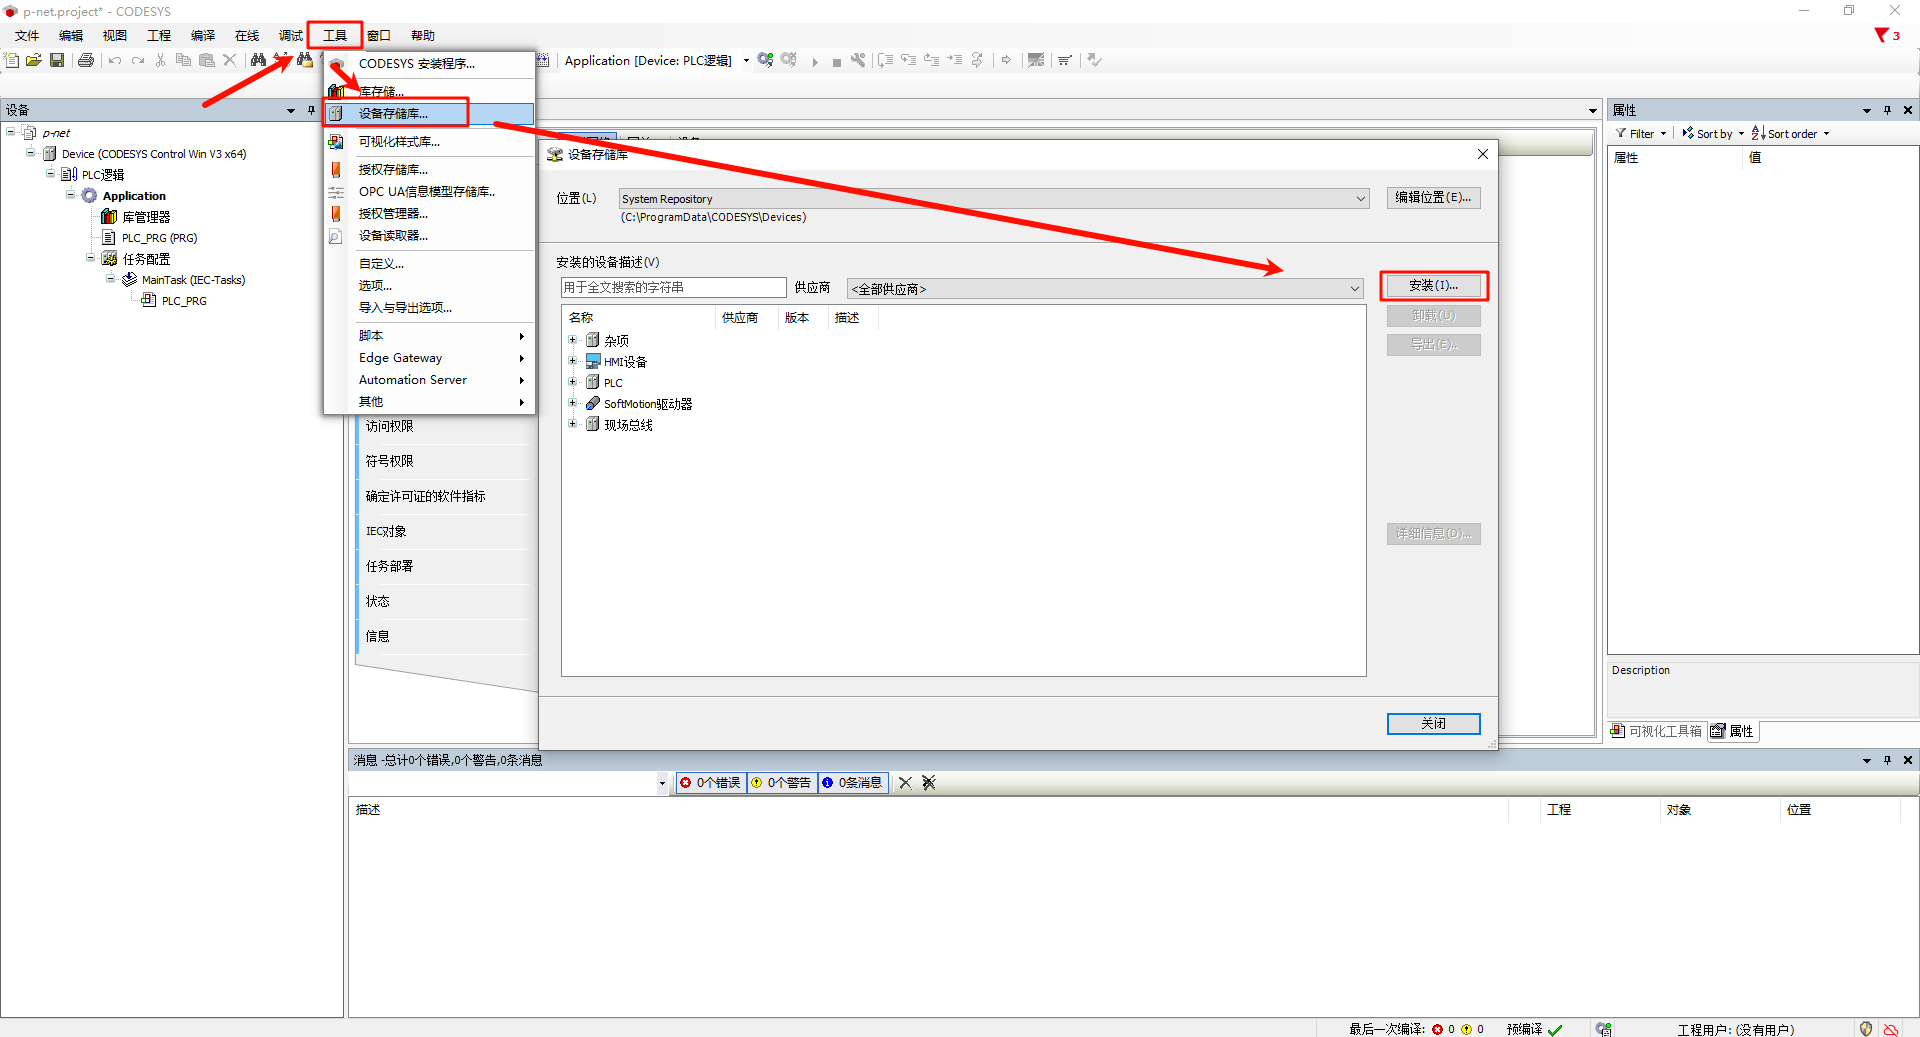The height and width of the screenshot is (1037, 1920).
Task: Click the Print icon in the toolbar
Action: pos(86,61)
